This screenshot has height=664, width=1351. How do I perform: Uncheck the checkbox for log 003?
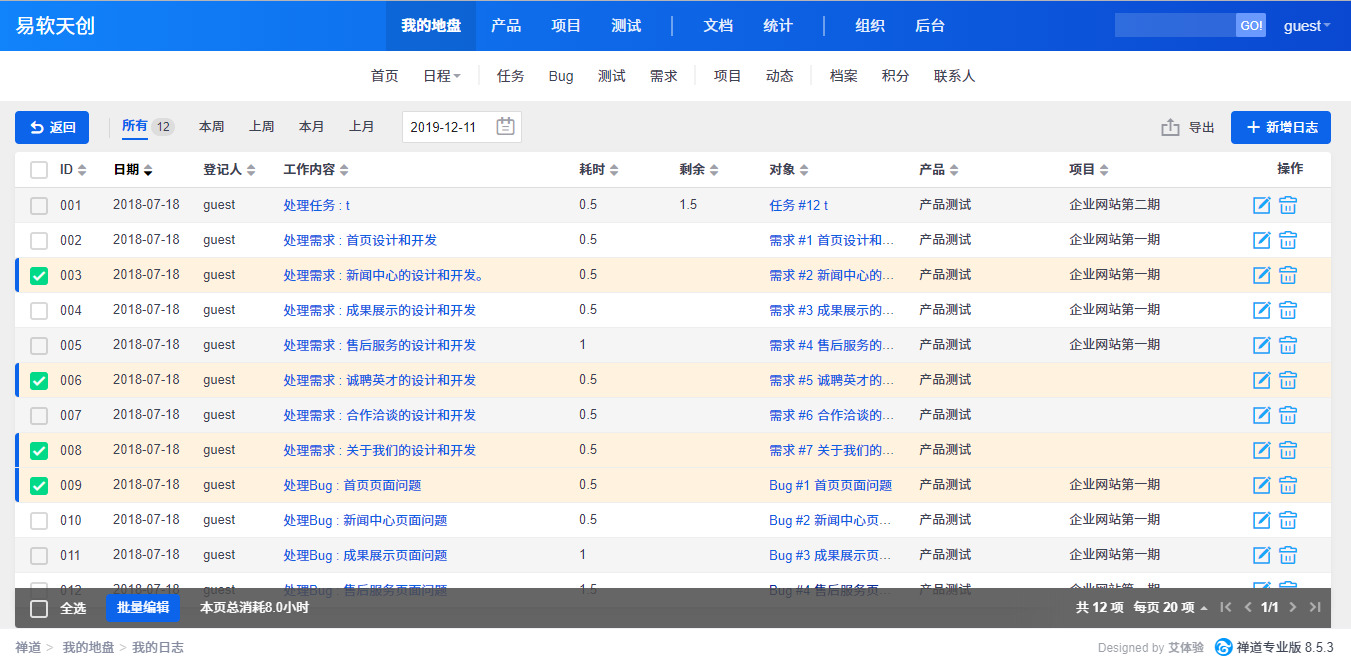39,276
